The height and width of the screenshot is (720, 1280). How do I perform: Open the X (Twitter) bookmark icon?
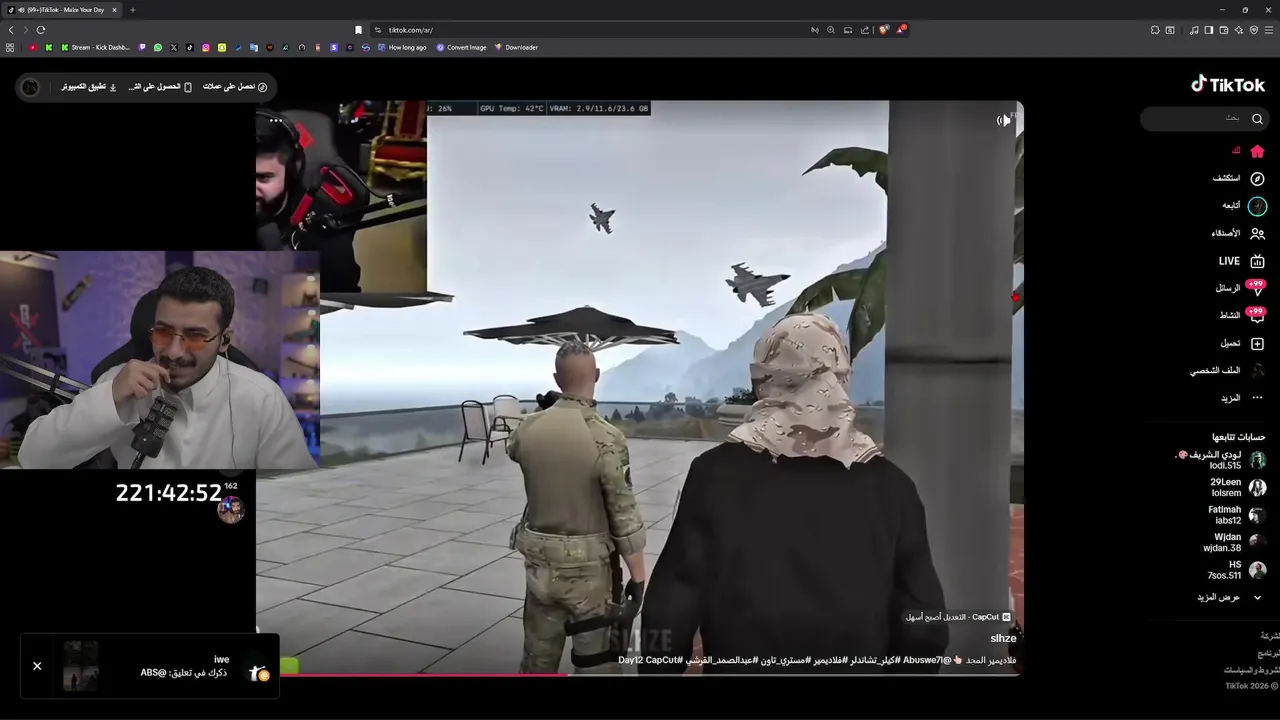[174, 47]
